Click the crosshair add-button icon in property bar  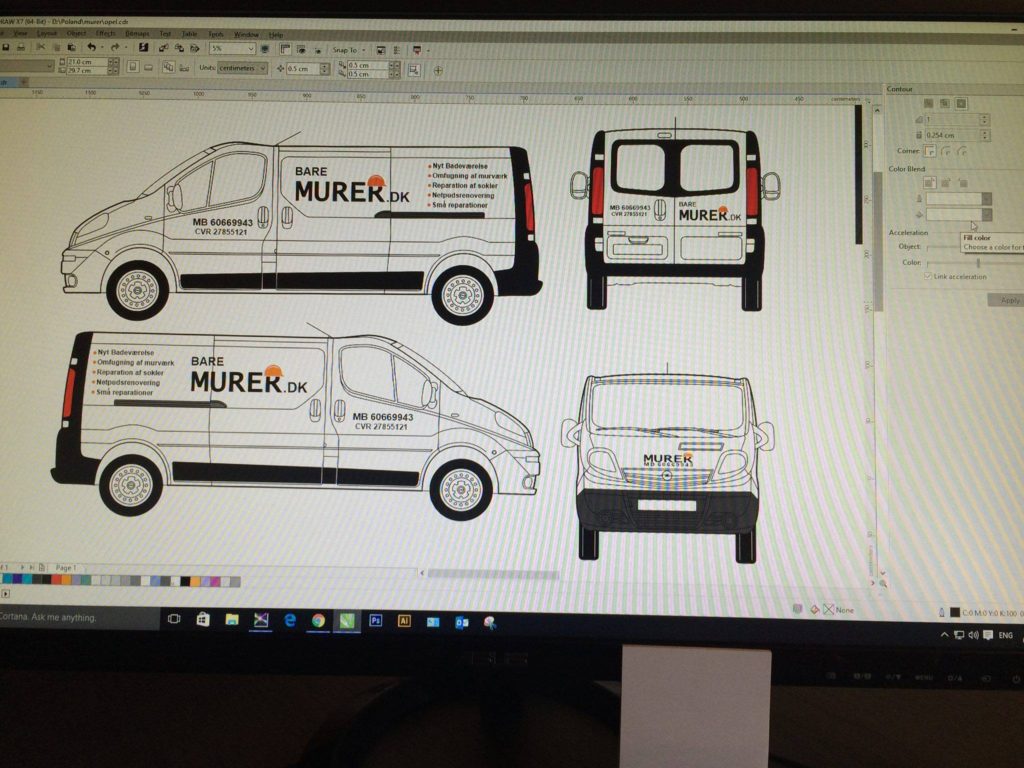pos(438,70)
